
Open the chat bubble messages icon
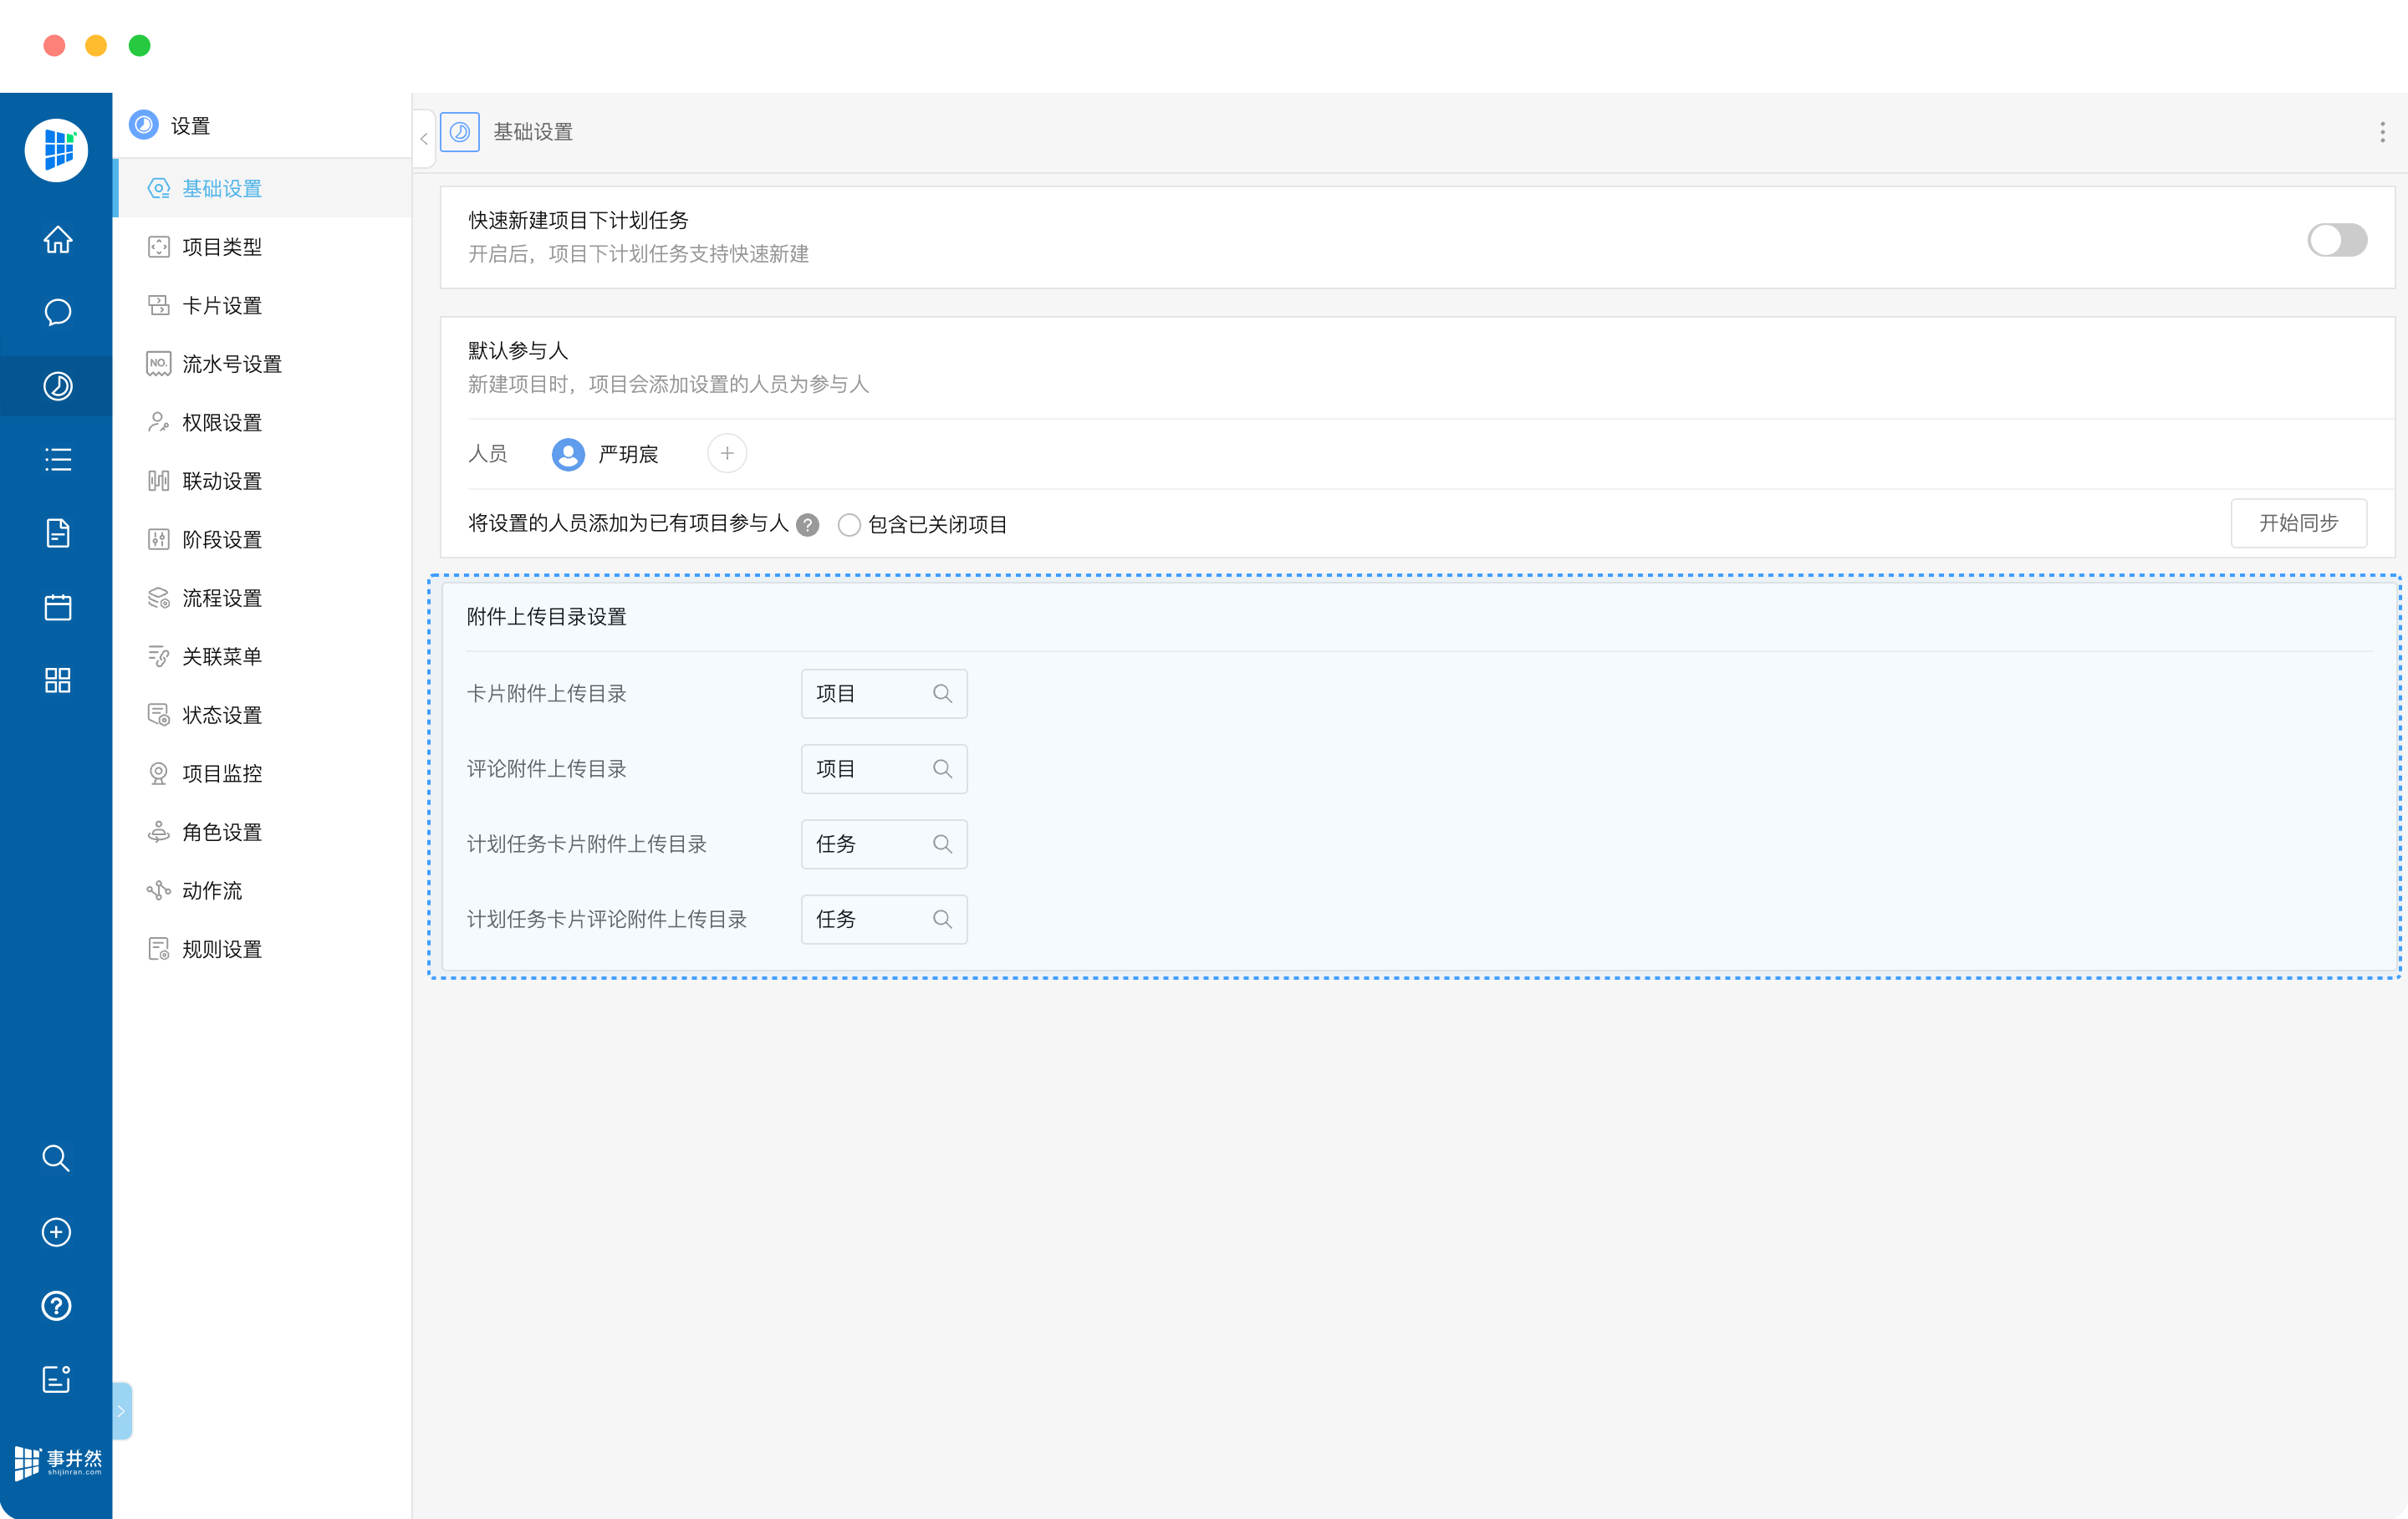57,313
